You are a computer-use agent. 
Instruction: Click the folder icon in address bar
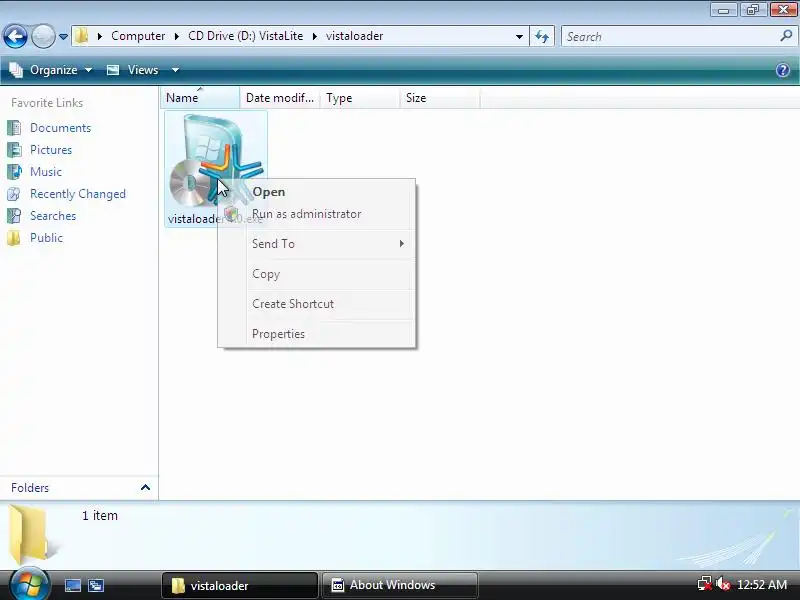point(81,36)
